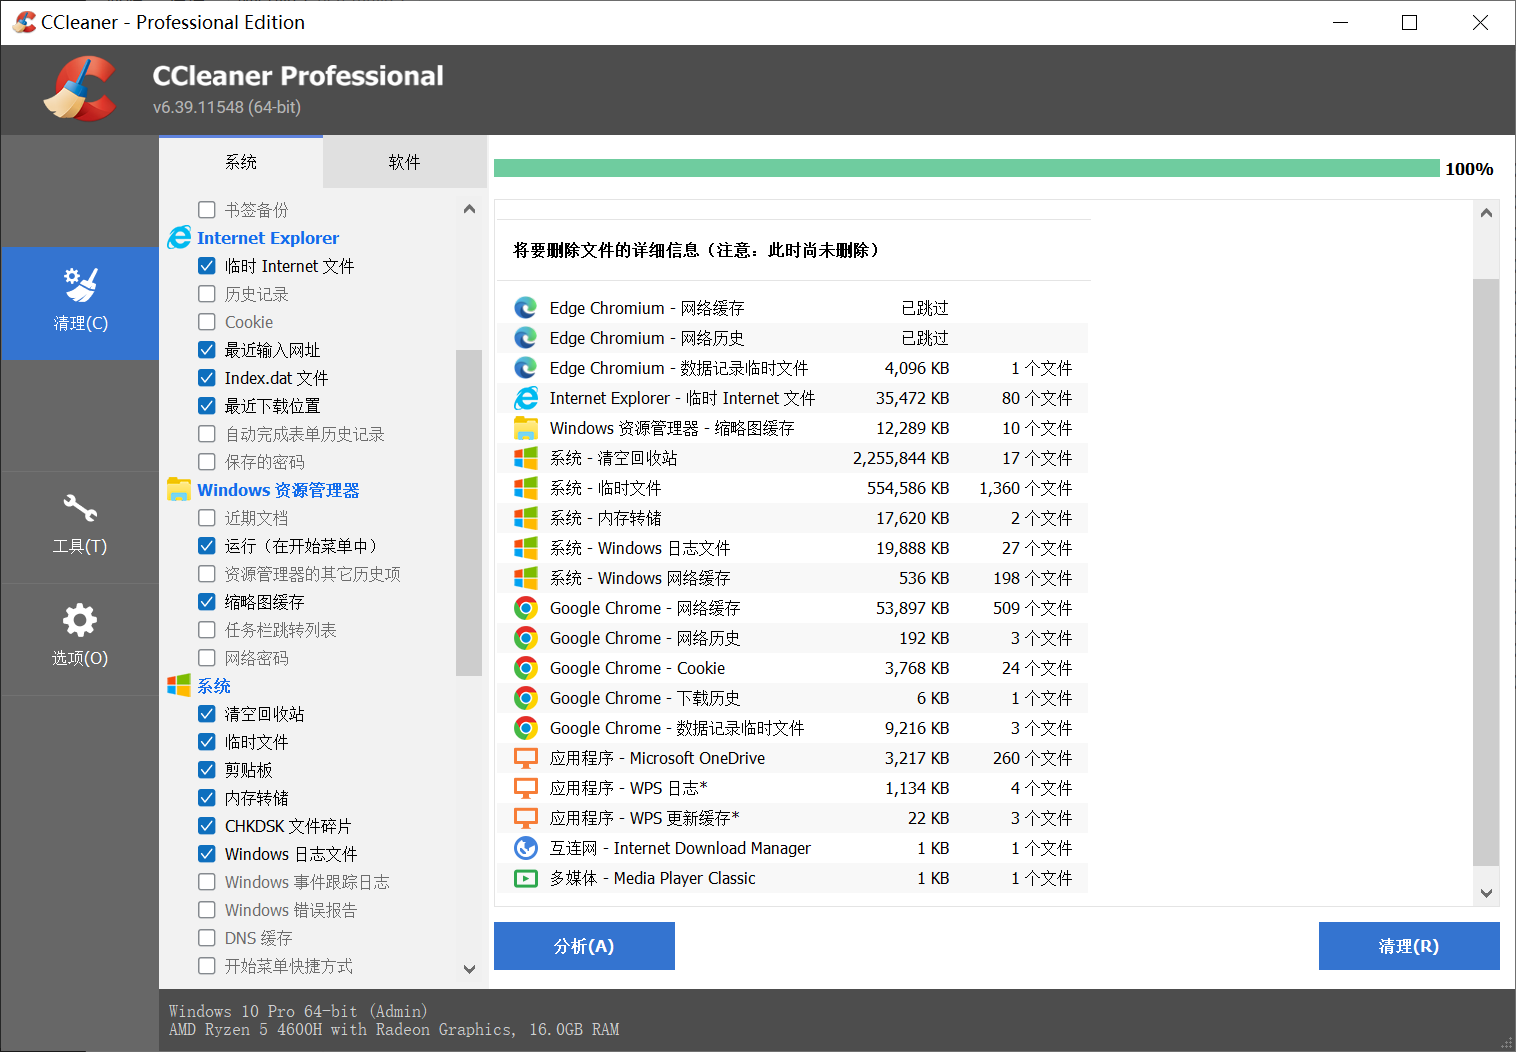The width and height of the screenshot is (1516, 1052).
Task: Click Windows icon of 清空回收站 result
Action: click(526, 458)
